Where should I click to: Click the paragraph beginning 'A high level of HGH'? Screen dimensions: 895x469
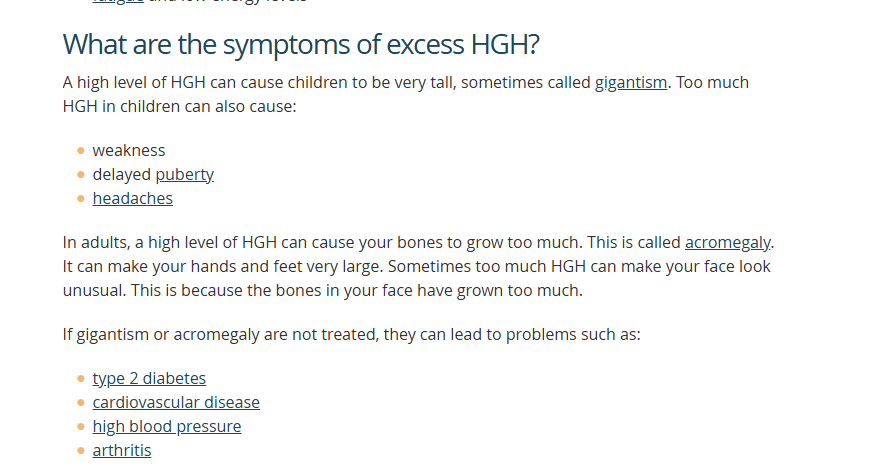(x=406, y=95)
